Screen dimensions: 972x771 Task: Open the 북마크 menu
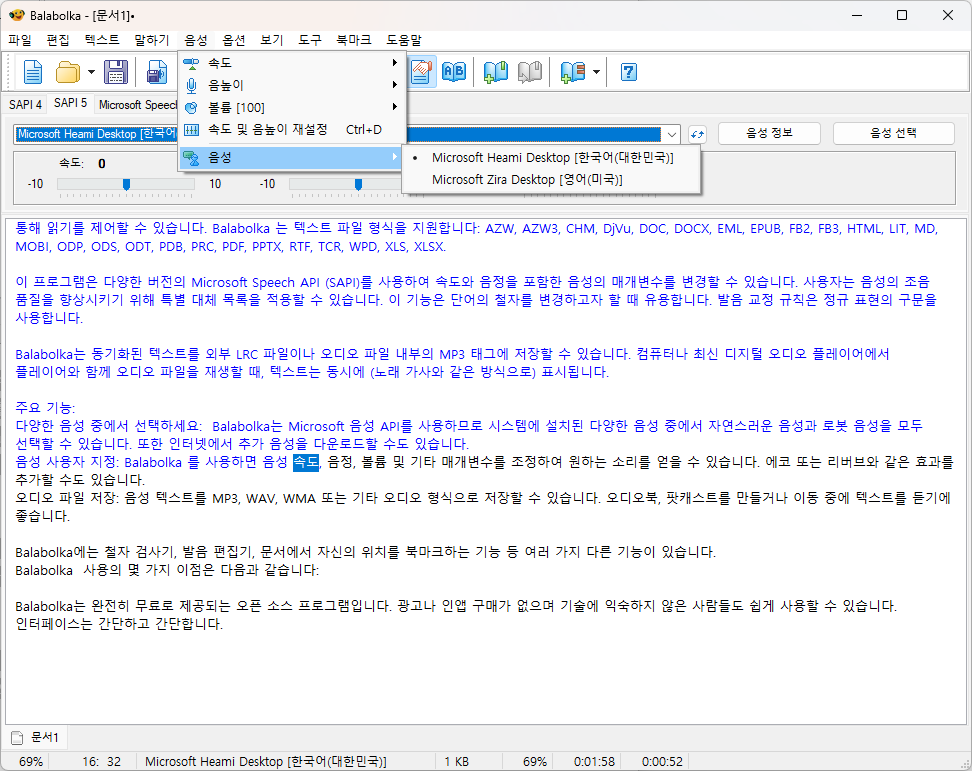353,40
